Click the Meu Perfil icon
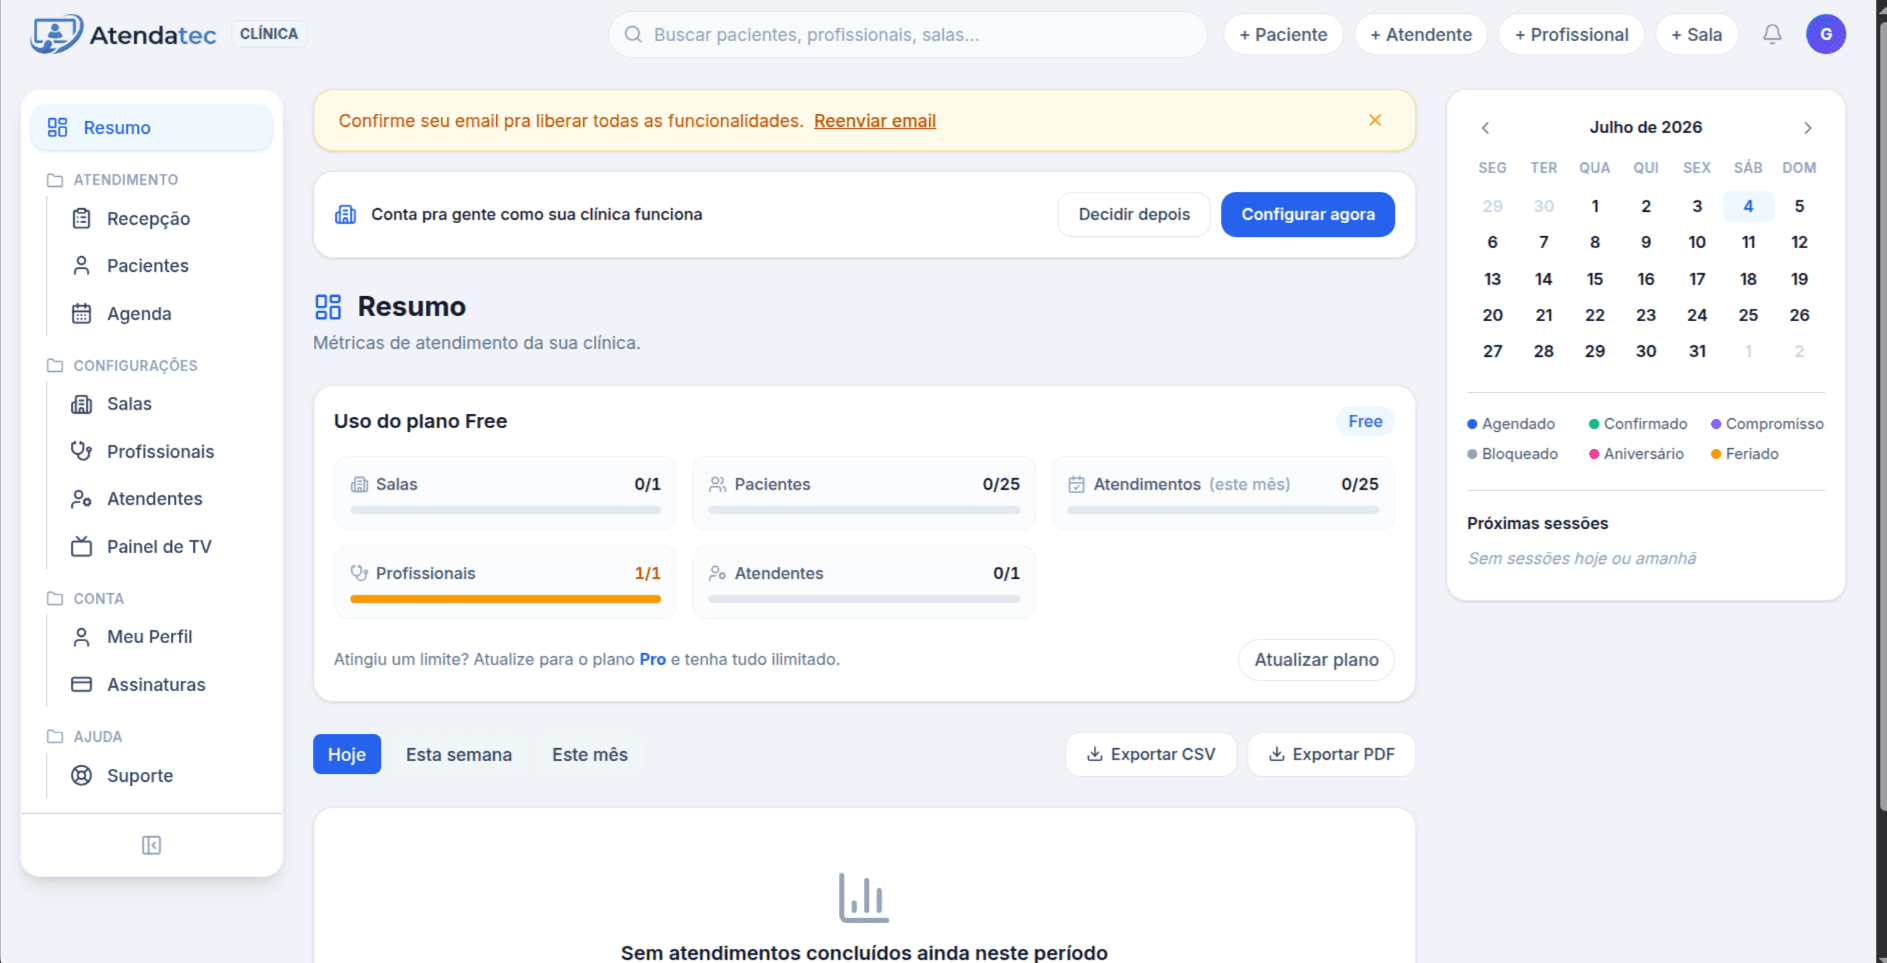Screen dimensions: 1887x963 [x=82, y=636]
